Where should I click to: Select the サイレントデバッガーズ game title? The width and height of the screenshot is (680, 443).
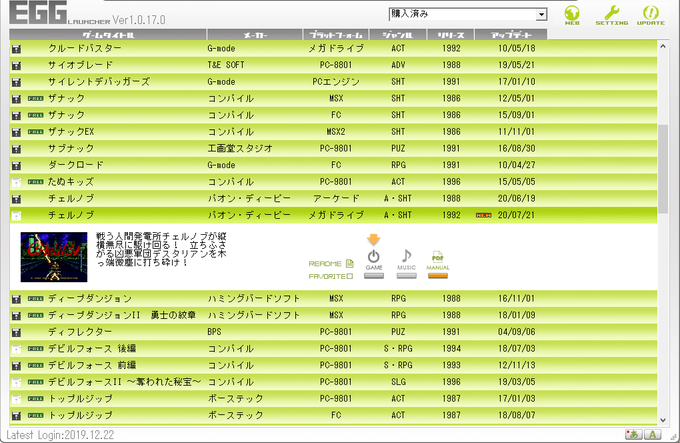coord(99,81)
